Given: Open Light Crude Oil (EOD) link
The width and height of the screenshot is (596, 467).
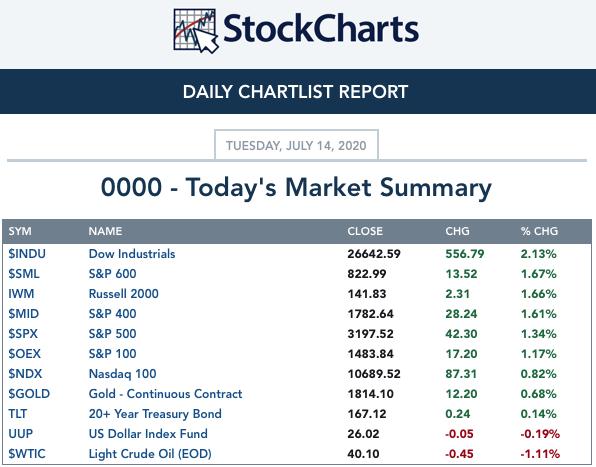Looking at the screenshot, I should [x=150, y=454].
